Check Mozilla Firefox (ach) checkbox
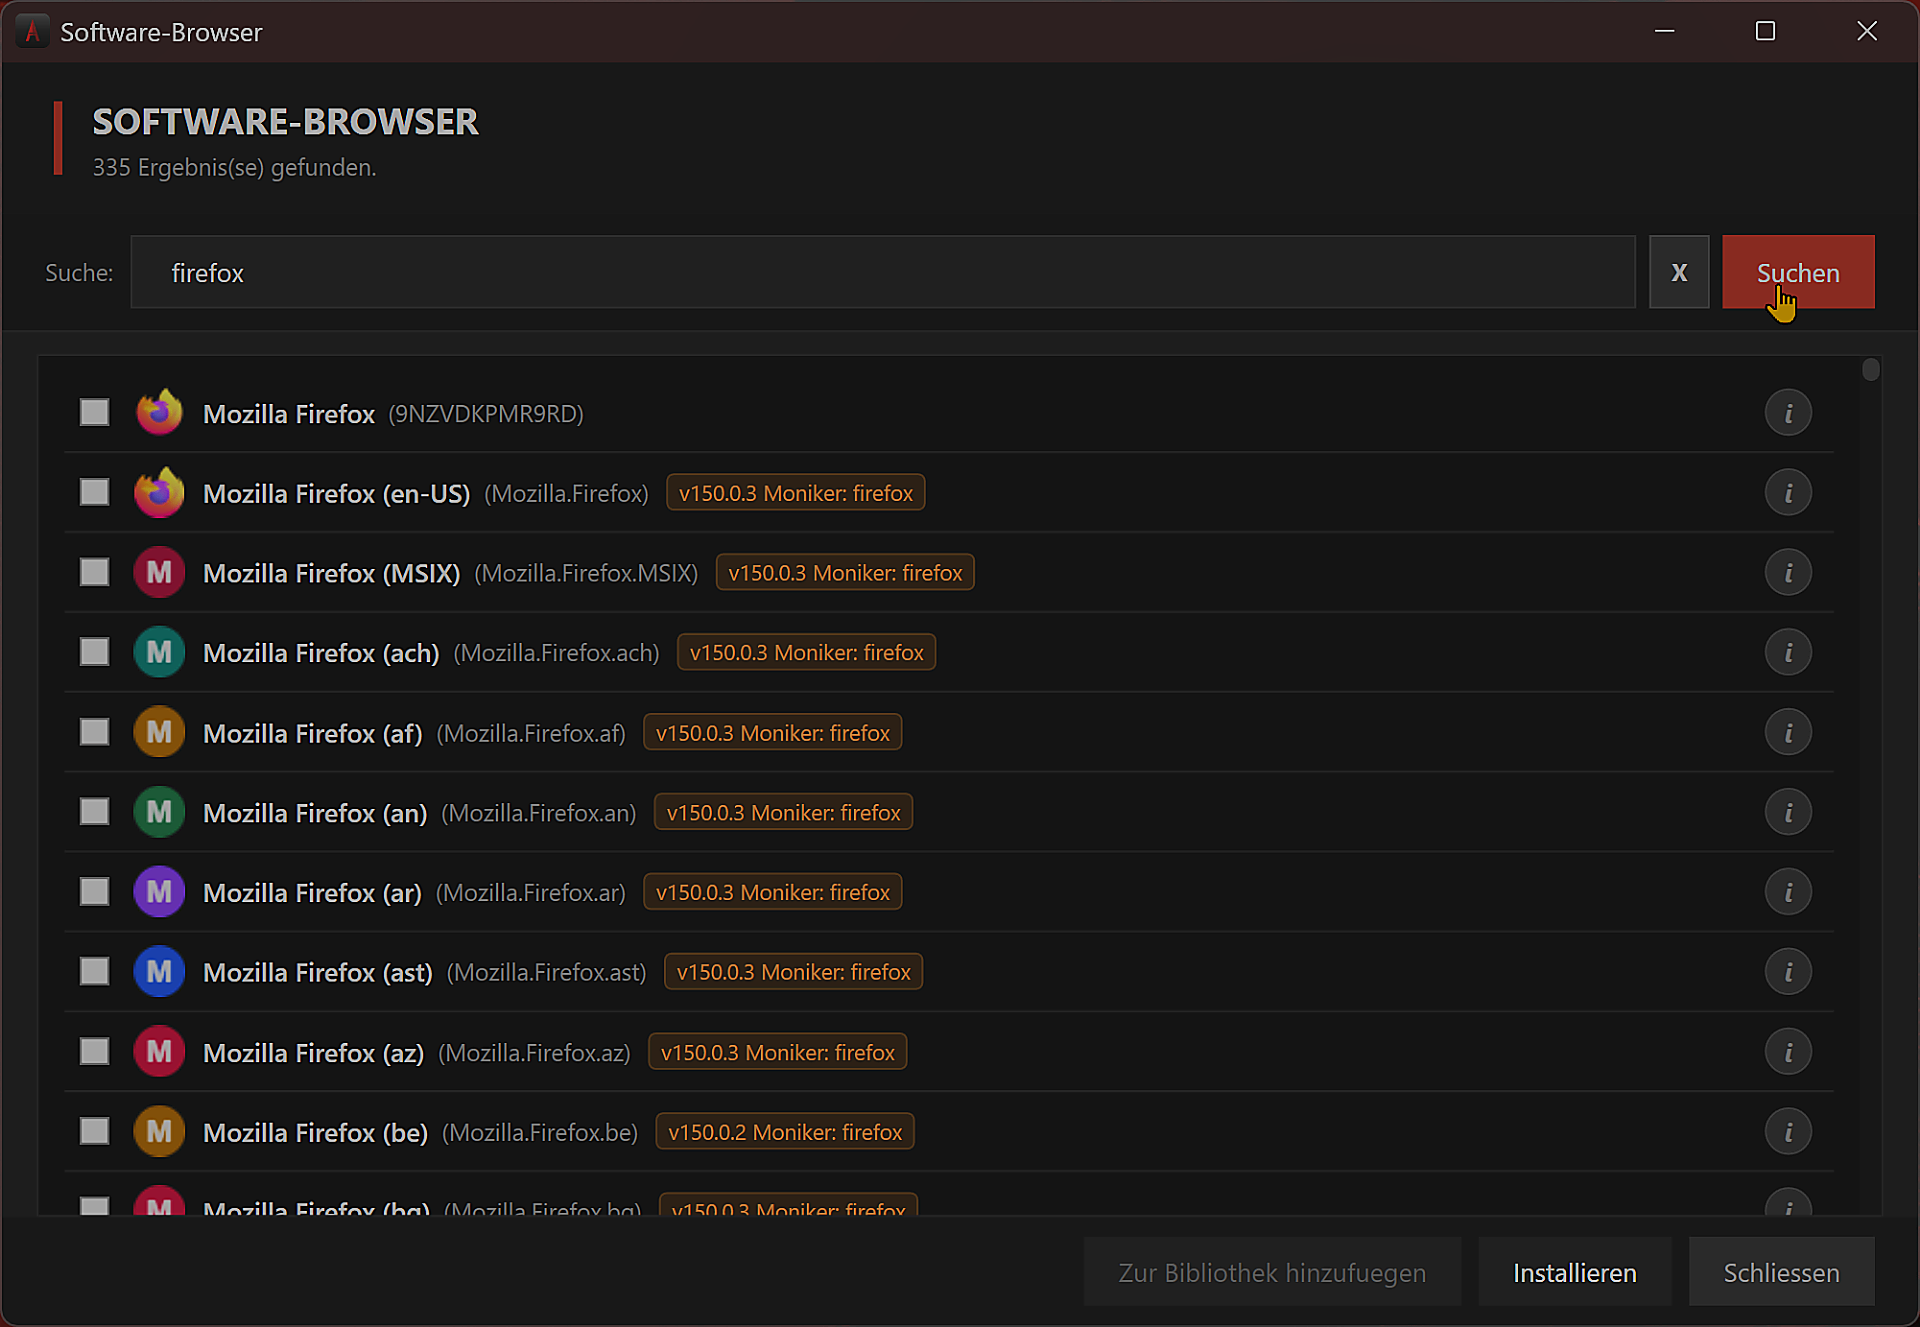1920x1327 pixels. pos(95,652)
